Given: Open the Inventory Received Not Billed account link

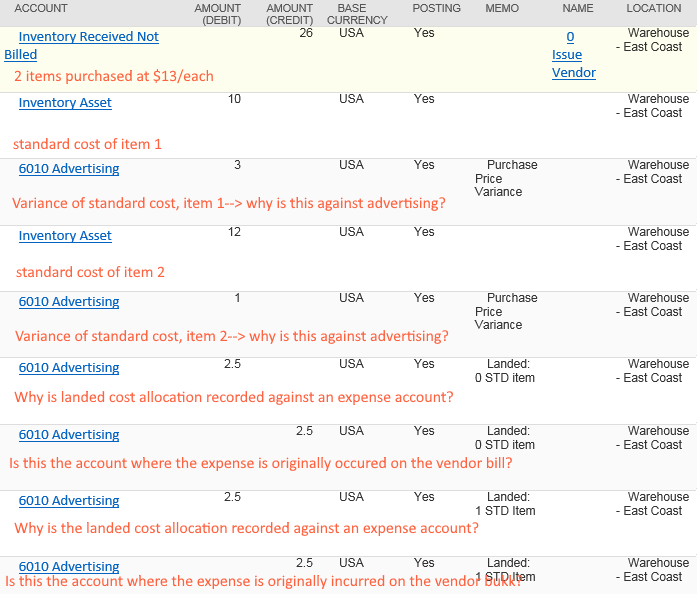Looking at the screenshot, I should tap(81, 45).
